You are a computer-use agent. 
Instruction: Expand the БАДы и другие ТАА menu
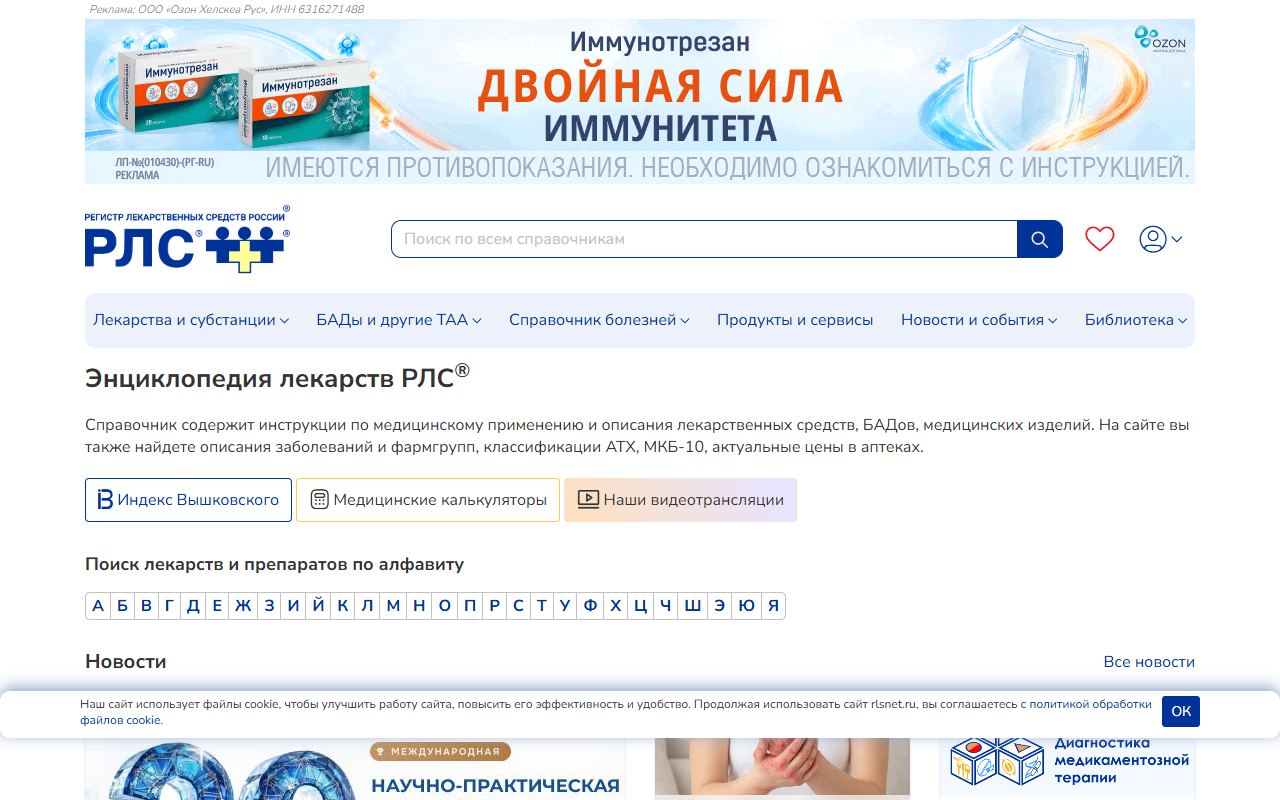click(x=399, y=320)
